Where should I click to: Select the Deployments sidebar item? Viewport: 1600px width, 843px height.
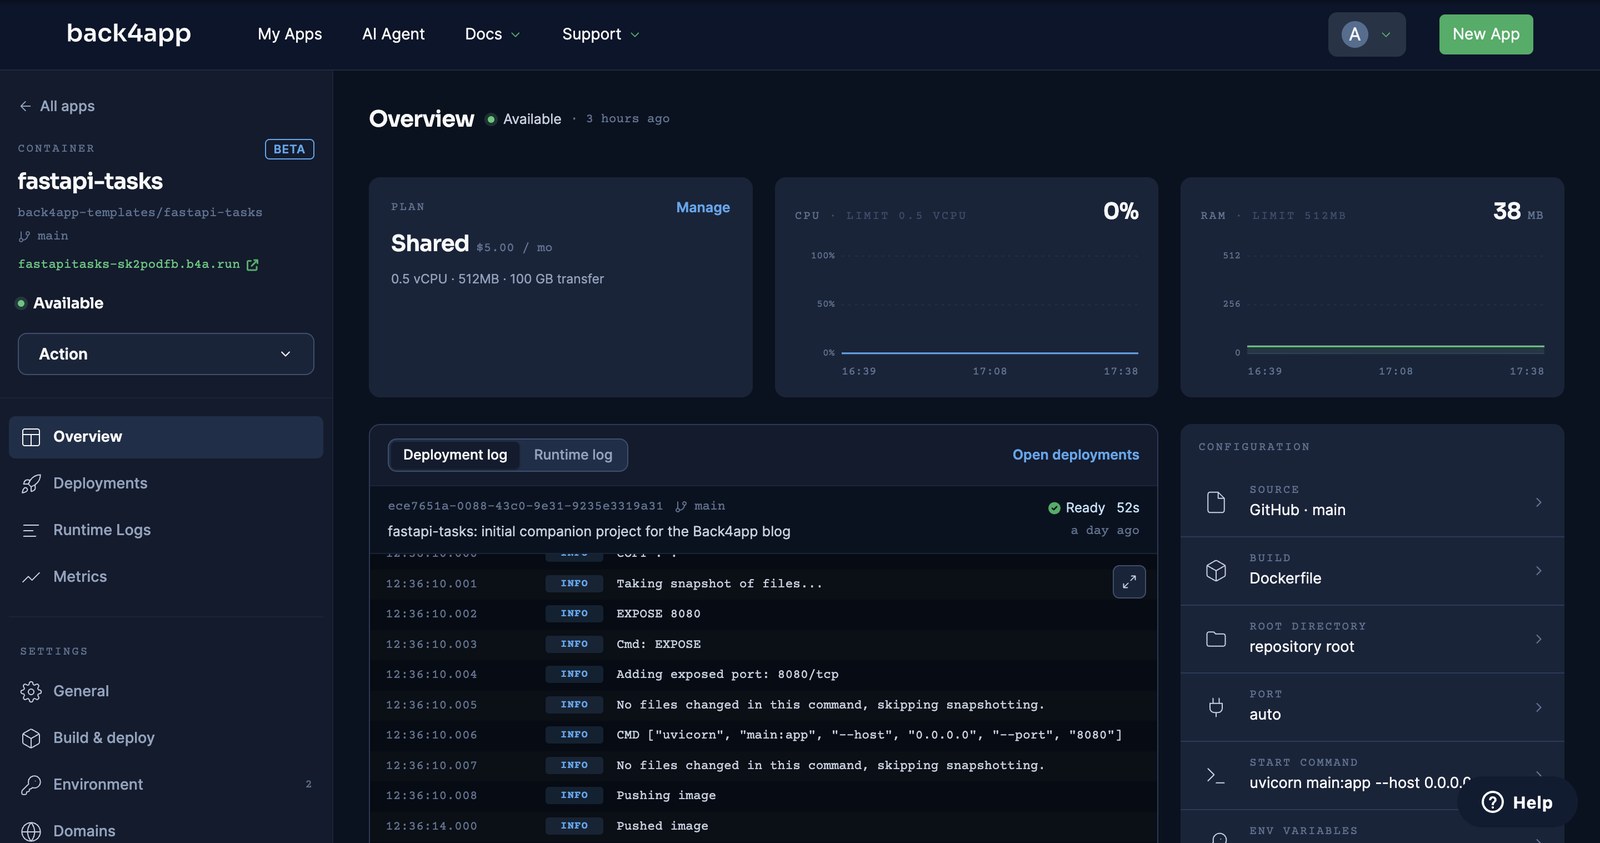point(166,484)
